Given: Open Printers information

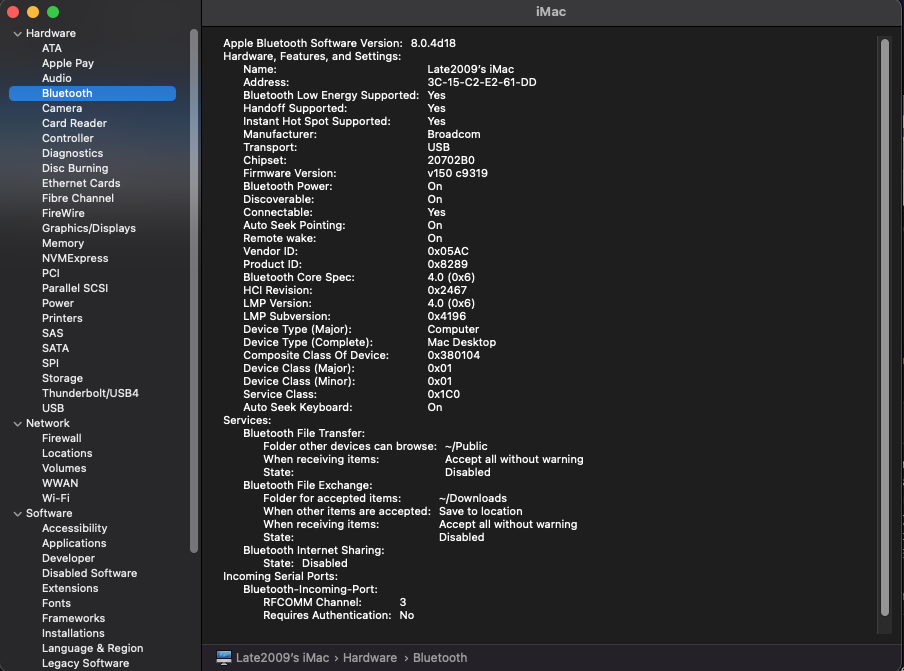Looking at the screenshot, I should pyautogui.click(x=62, y=318).
